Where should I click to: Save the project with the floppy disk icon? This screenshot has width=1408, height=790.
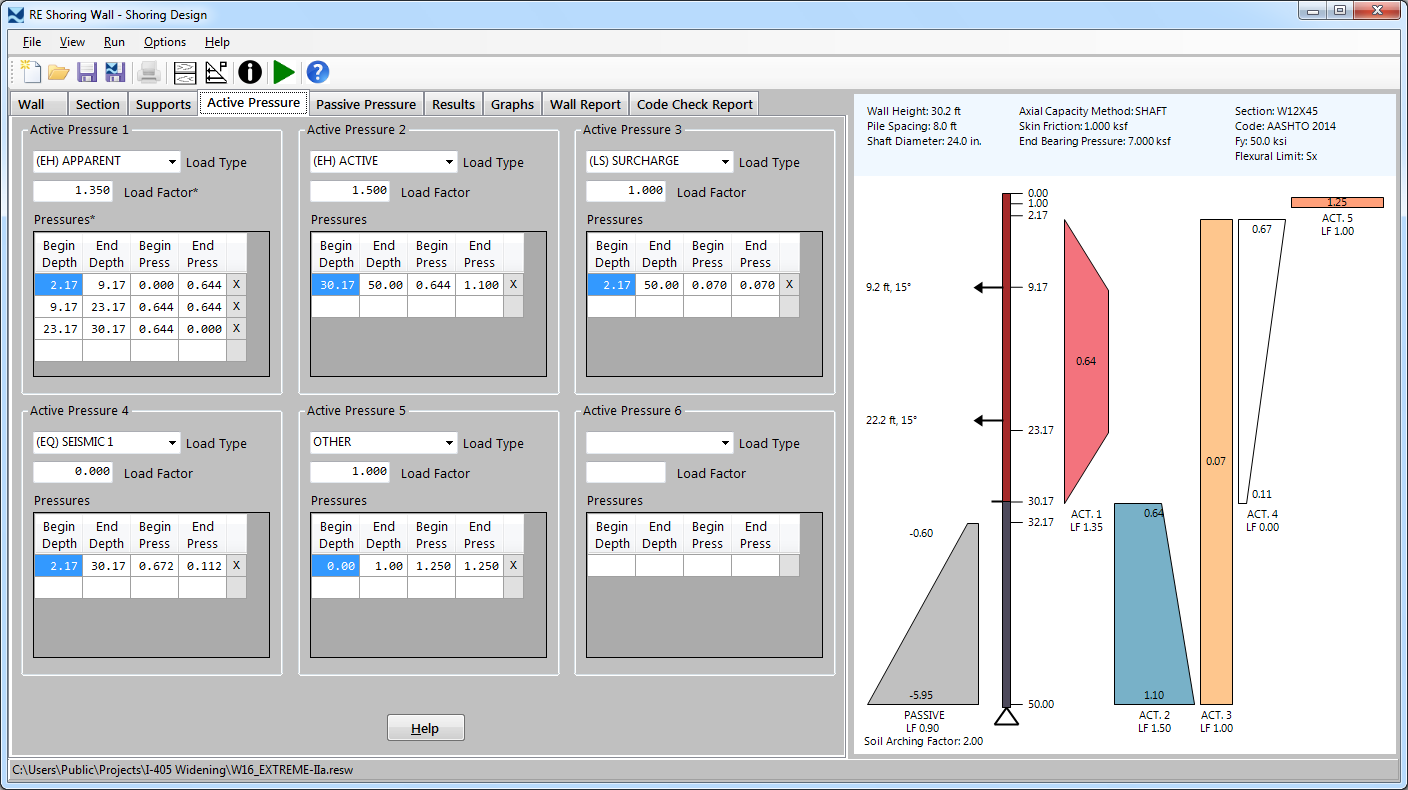coord(87,72)
